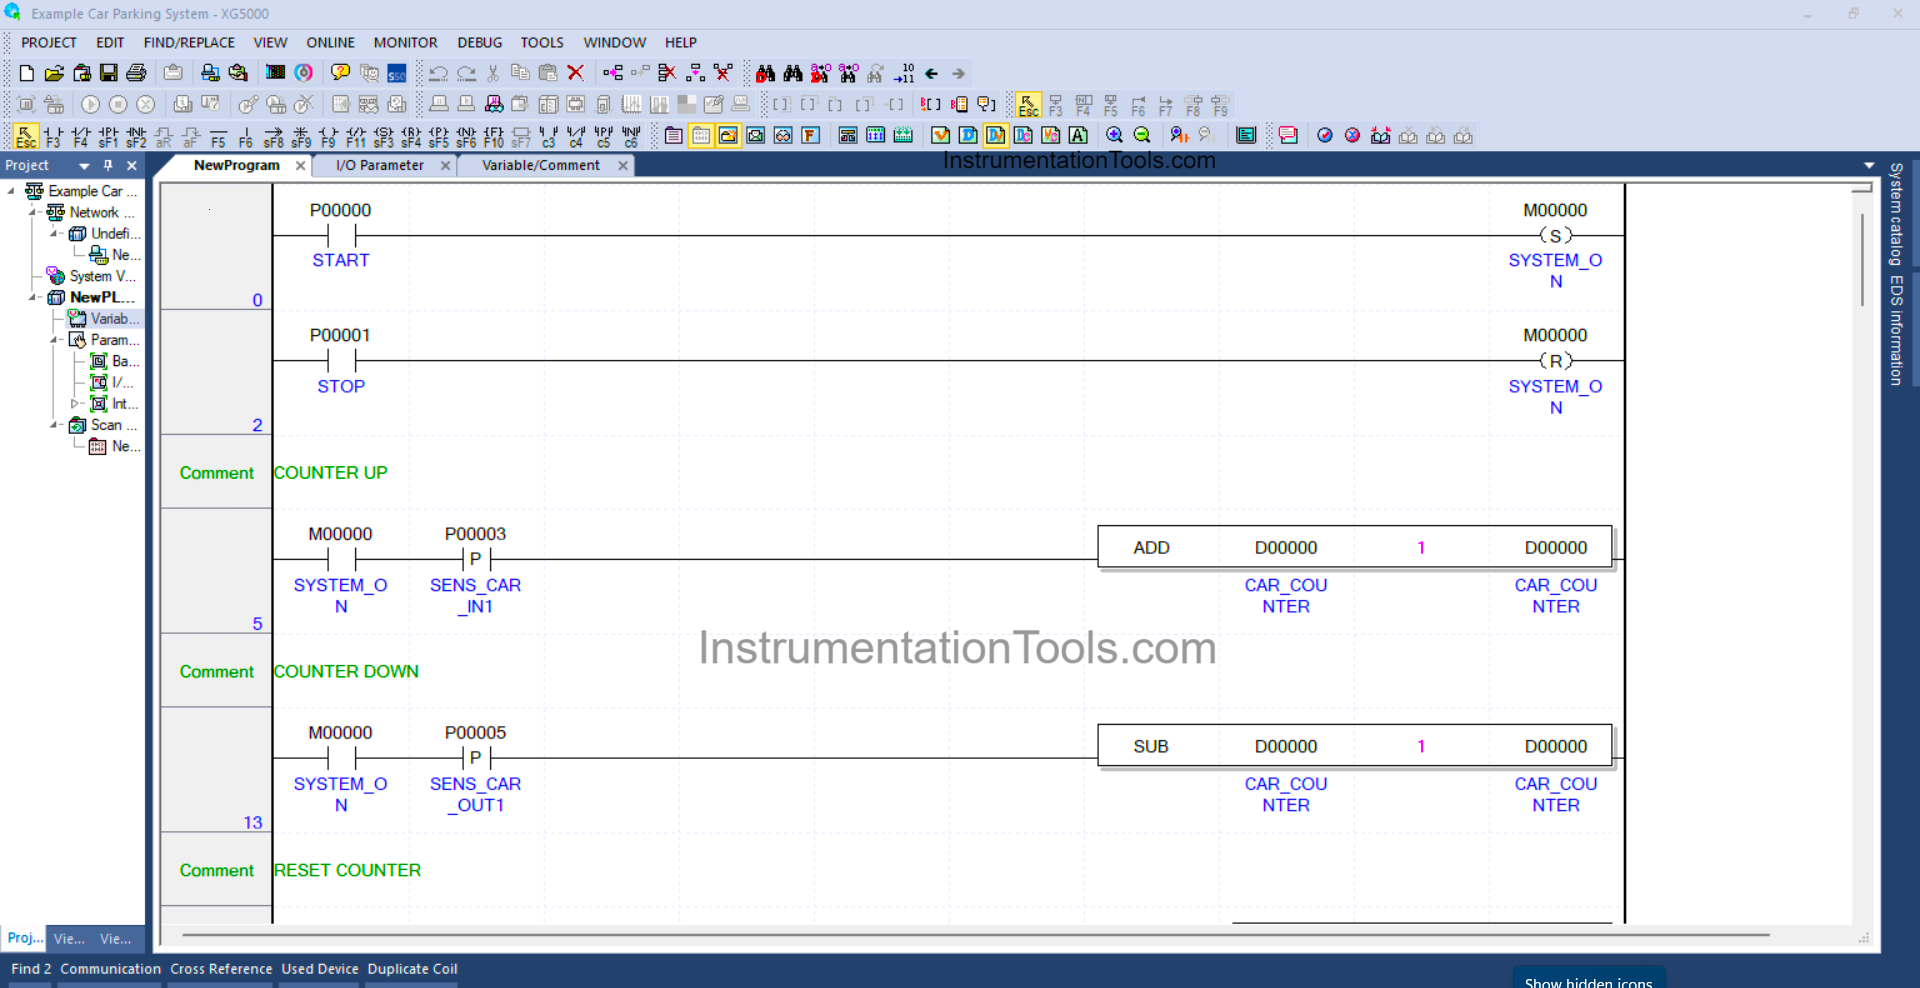Image resolution: width=1920 pixels, height=988 pixels.
Task: Expand the Int... tree node
Action: point(75,404)
